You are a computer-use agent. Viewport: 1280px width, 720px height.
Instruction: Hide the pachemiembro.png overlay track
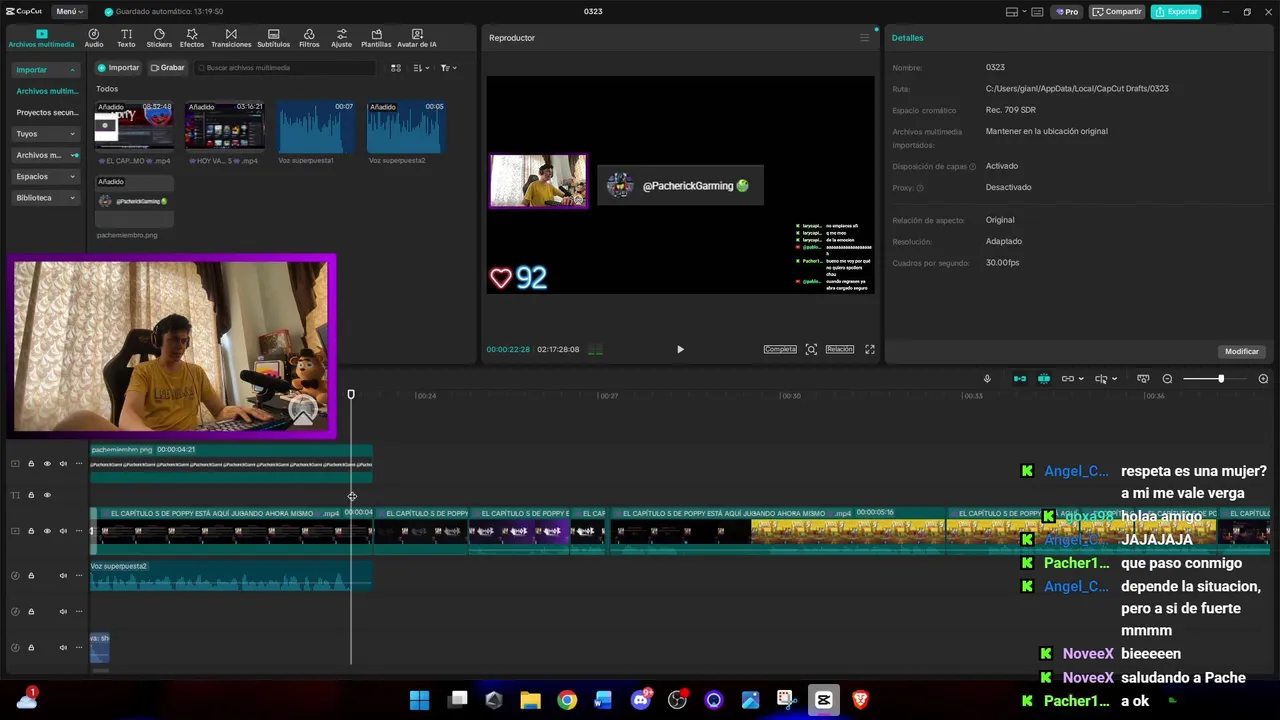click(x=47, y=464)
